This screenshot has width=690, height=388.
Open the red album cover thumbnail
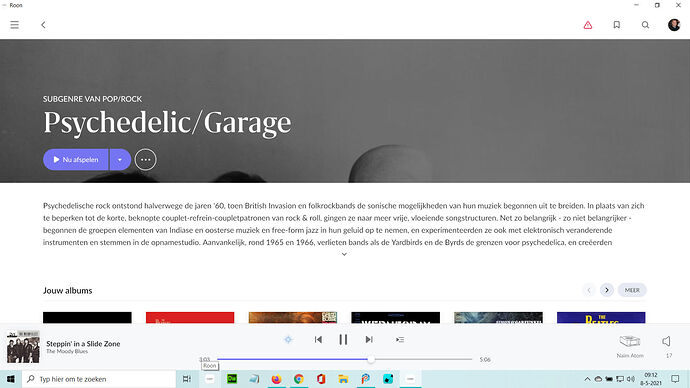(190, 318)
